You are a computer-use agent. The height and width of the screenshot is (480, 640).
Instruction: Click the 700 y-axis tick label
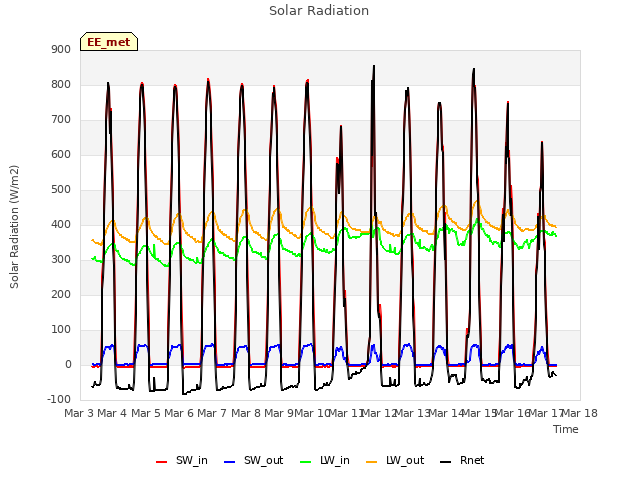[61, 120]
